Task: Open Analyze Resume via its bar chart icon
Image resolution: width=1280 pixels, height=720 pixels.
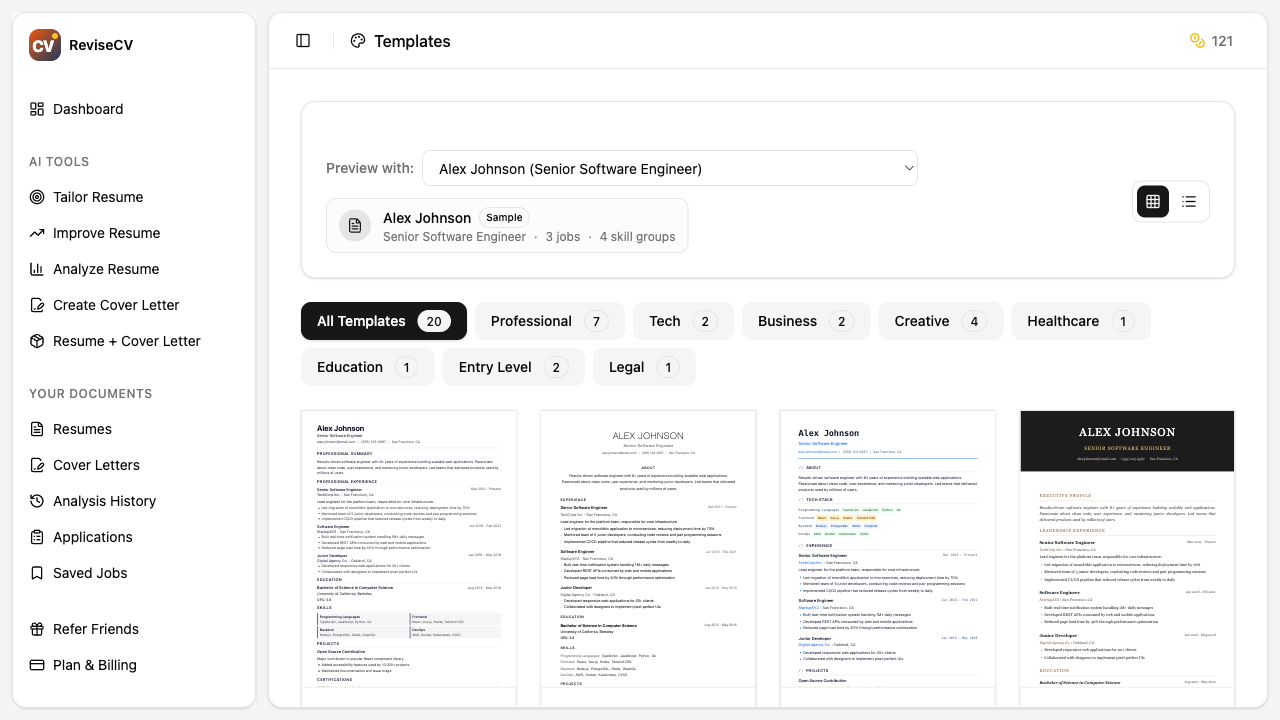Action: tap(34, 269)
